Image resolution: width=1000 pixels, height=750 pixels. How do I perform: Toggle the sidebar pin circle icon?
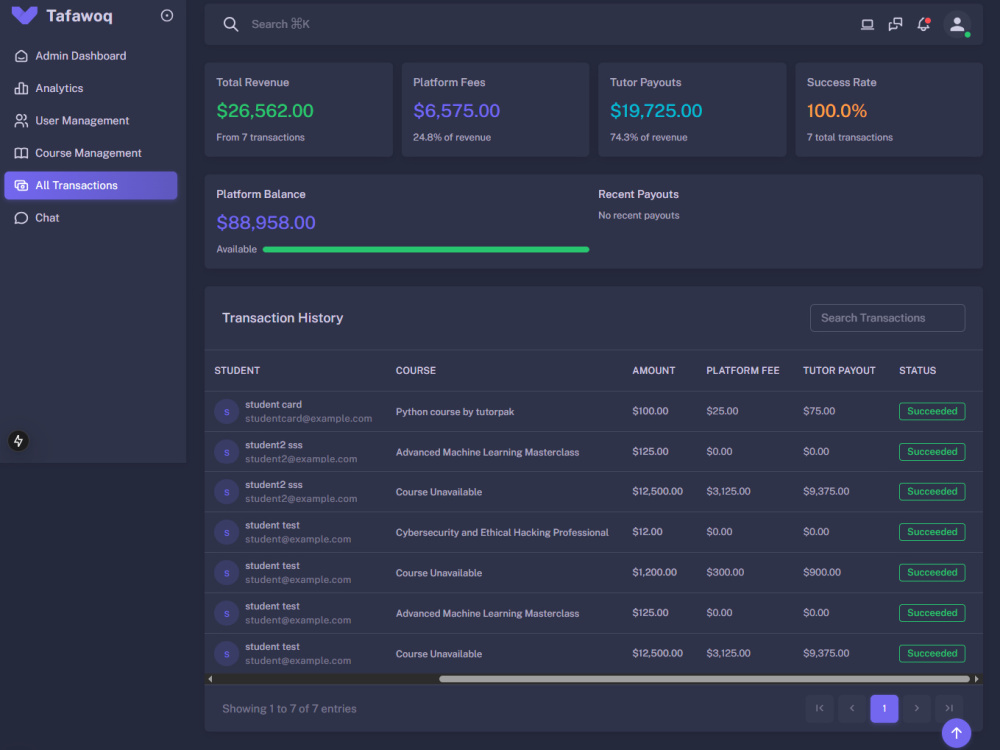[166, 15]
